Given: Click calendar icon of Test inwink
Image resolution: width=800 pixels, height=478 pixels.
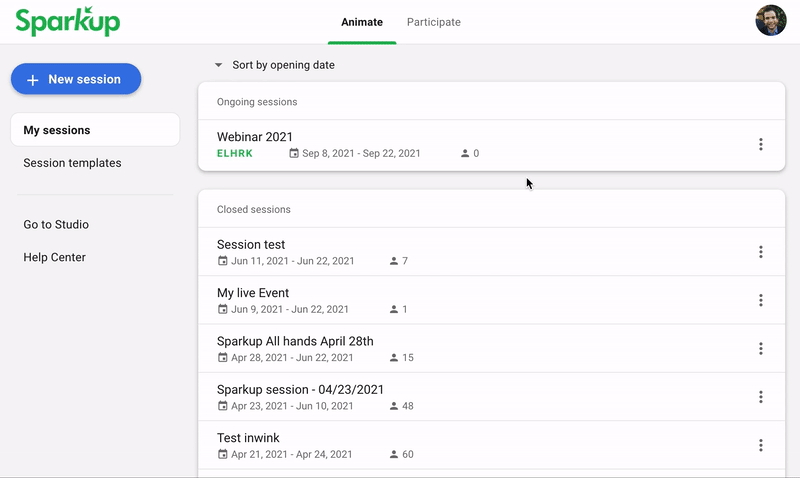Looking at the screenshot, I should (222, 454).
